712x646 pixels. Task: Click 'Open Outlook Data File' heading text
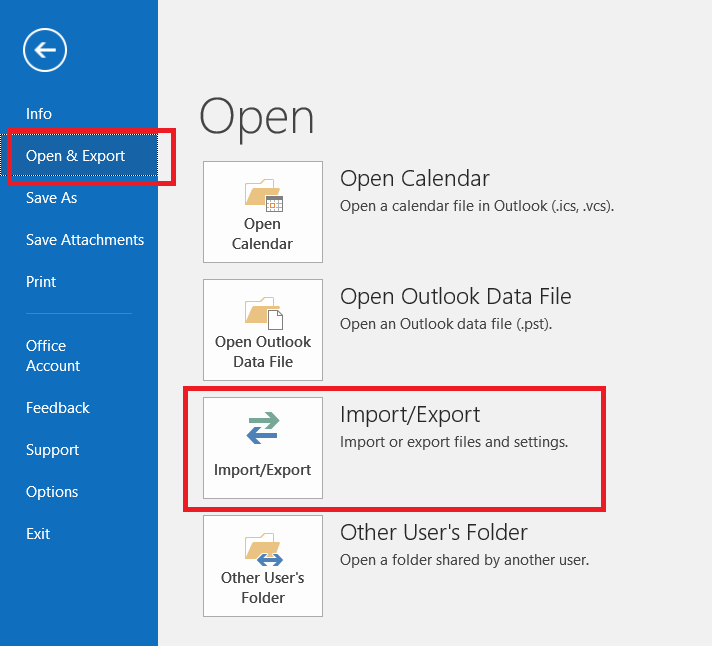point(455,296)
